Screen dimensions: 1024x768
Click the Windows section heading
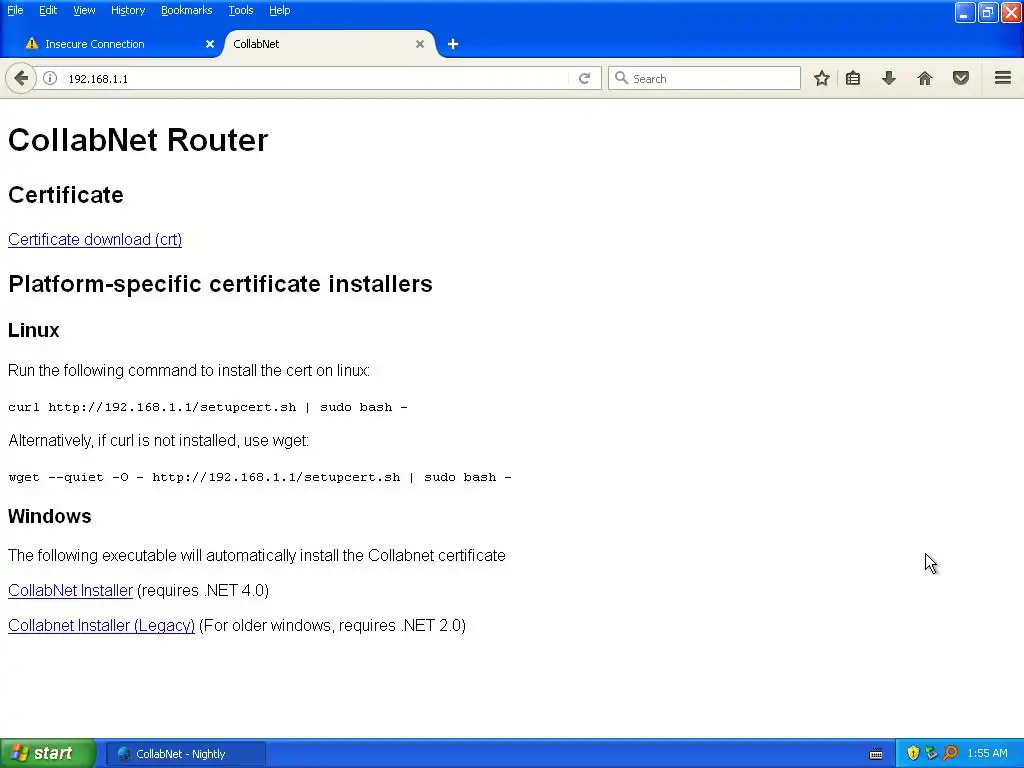point(50,516)
